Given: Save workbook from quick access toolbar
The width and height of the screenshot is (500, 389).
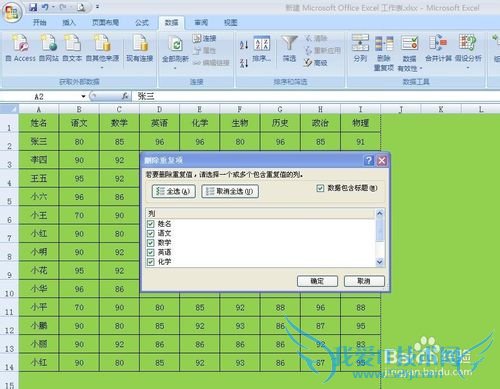Looking at the screenshot, I should coord(33,7).
